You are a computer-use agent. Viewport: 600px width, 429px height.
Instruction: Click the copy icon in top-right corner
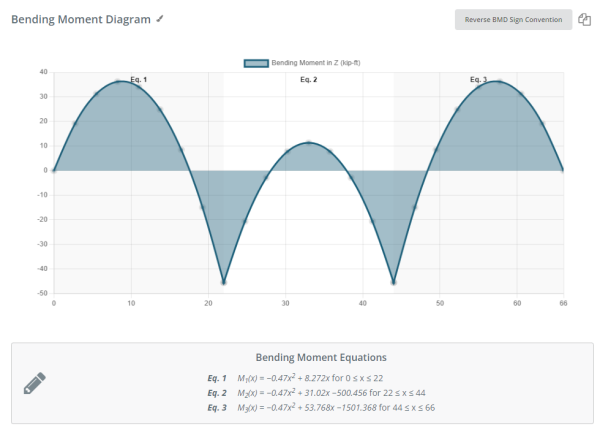[585, 20]
